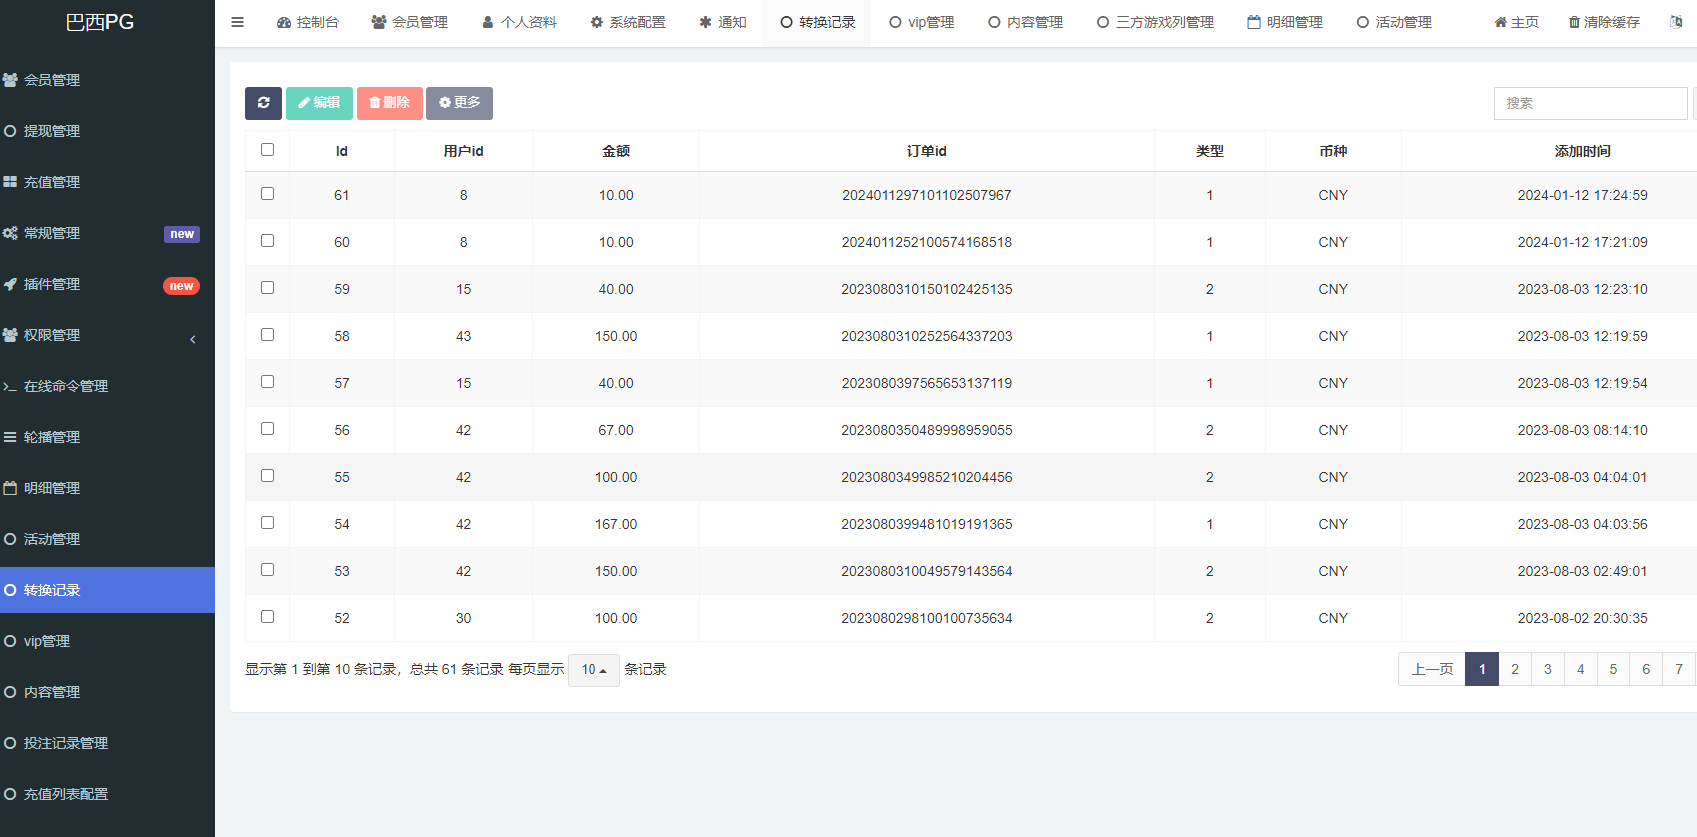Click the language switch icon at top right
The height and width of the screenshot is (837, 1697).
(1675, 22)
